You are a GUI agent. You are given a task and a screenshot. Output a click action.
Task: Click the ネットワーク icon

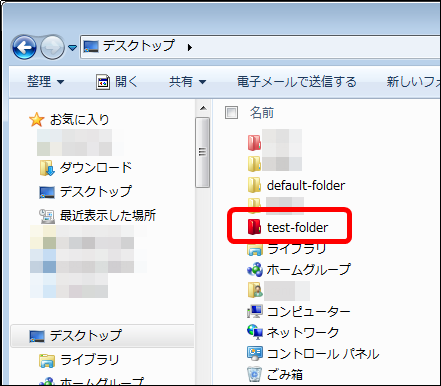click(x=255, y=332)
